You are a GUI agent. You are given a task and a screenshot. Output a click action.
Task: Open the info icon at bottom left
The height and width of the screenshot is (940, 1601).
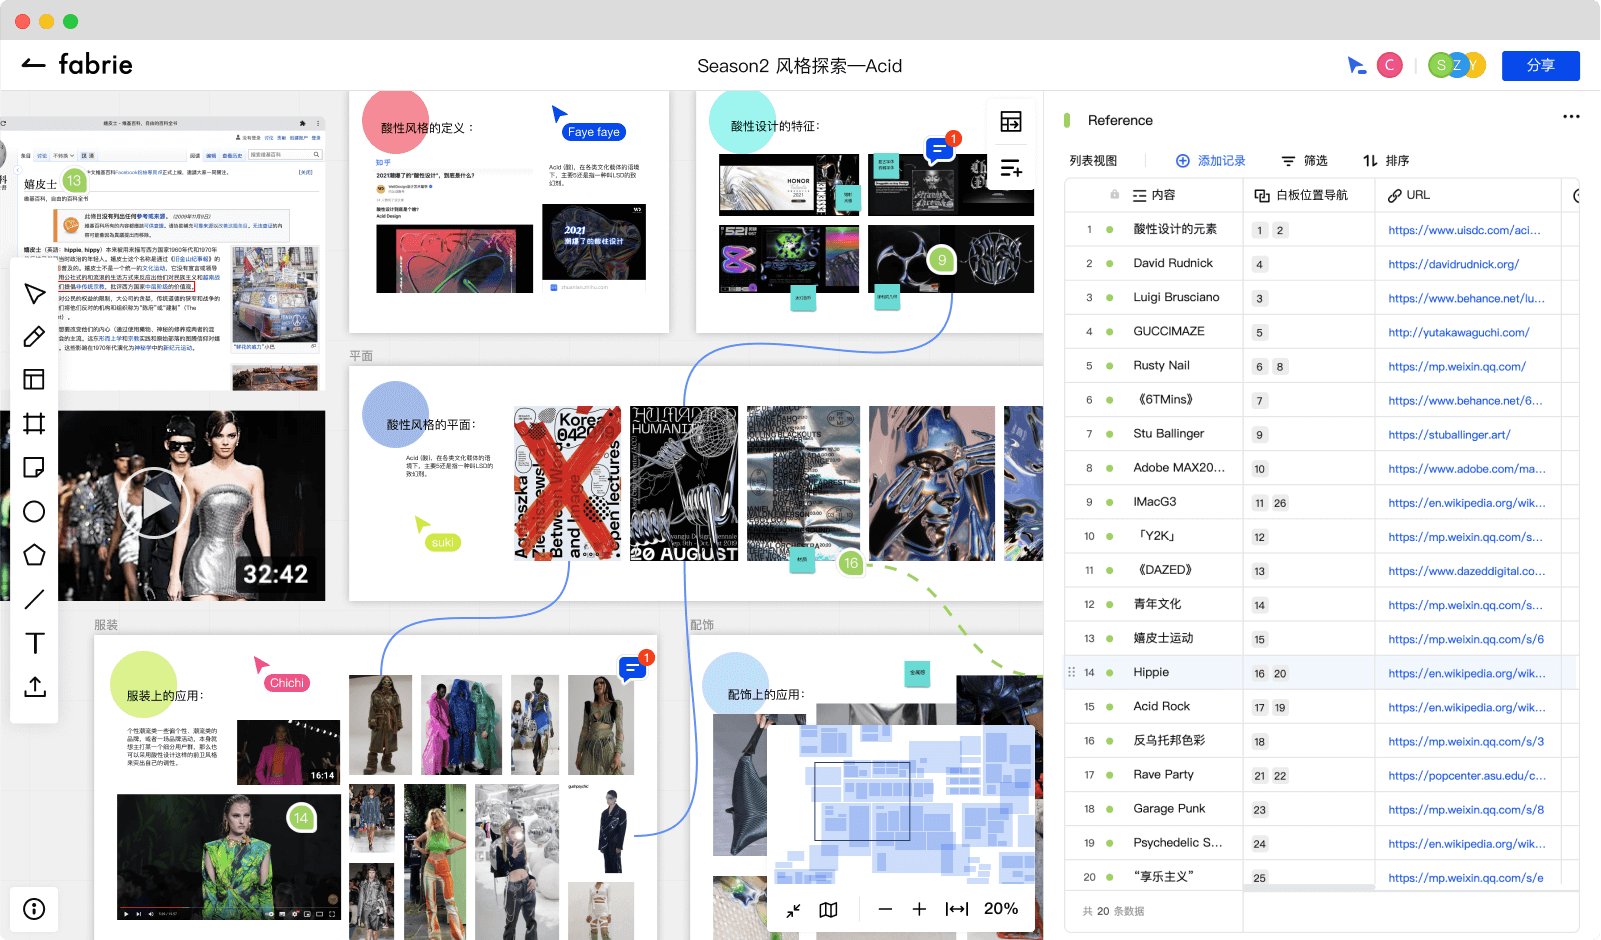(34, 909)
